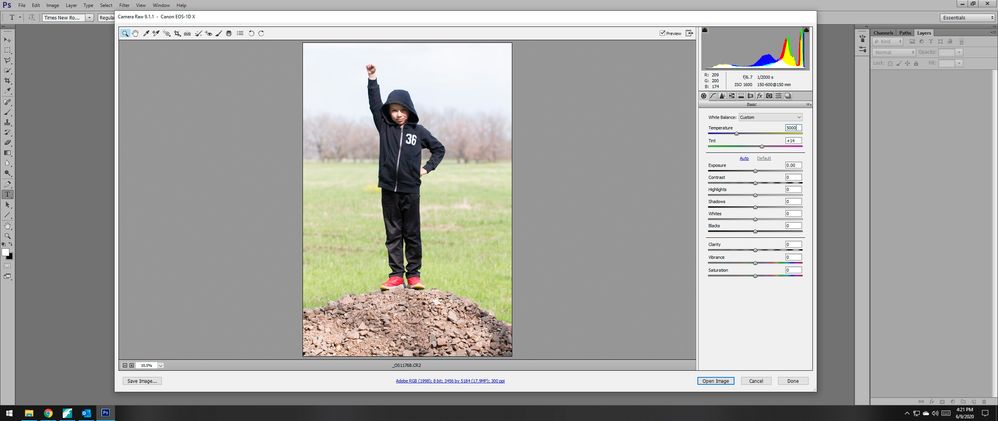This screenshot has height=421, width=998.
Task: Switch to the Channels tab
Action: [883, 33]
